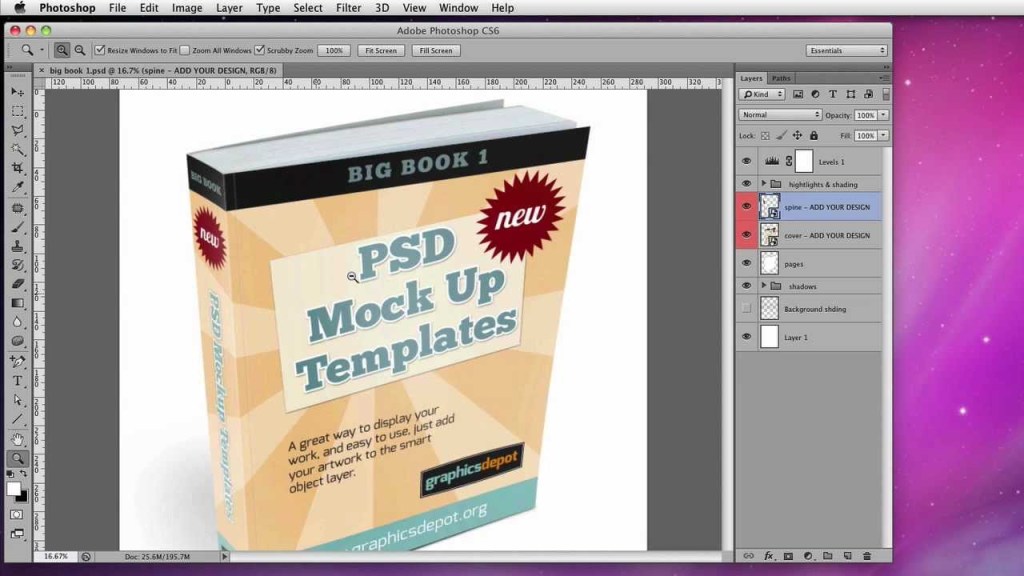The image size is (1024, 576).
Task: Select the Brush tool
Action: [18, 229]
